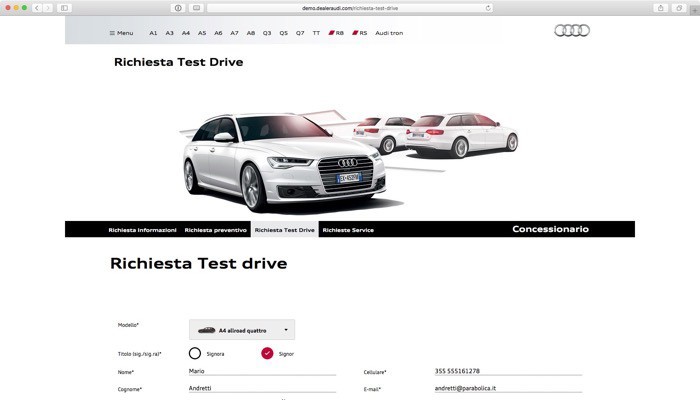700x400 pixels.
Task: Select the A3 model link
Action: (x=170, y=33)
